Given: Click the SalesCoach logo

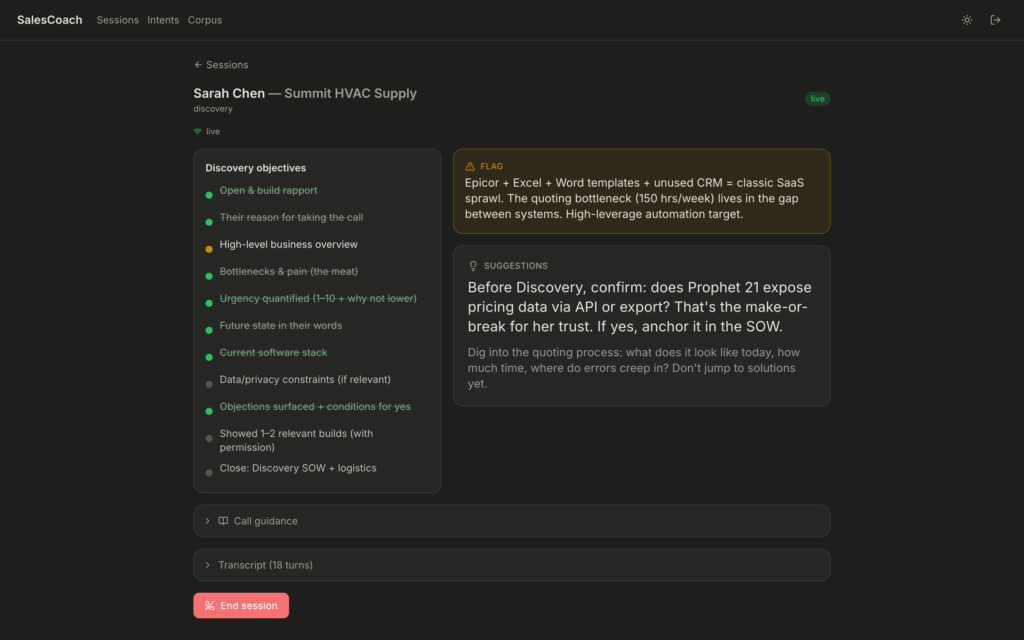Looking at the screenshot, I should pyautogui.click(x=50, y=20).
